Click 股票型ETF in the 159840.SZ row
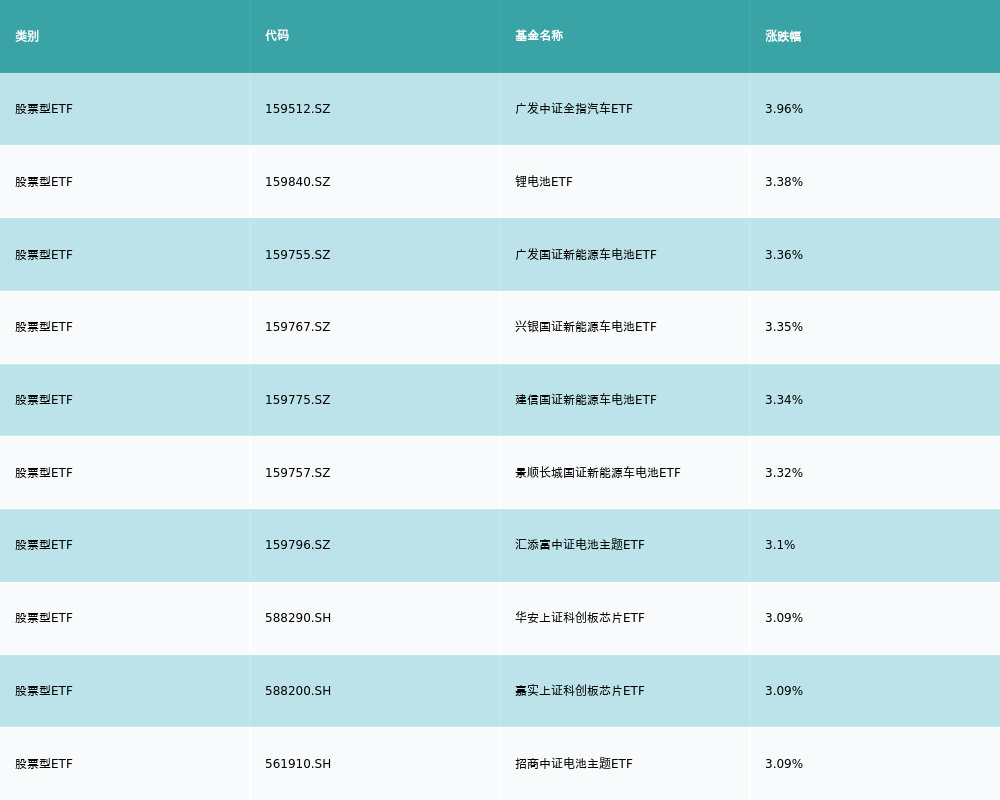 pyautogui.click(x=44, y=182)
